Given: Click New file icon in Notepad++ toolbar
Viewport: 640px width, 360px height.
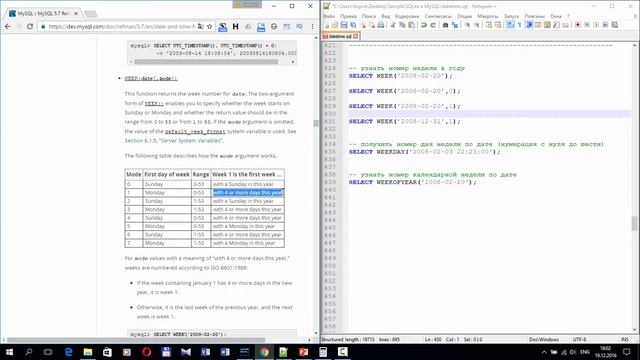Looking at the screenshot, I should [326, 25].
